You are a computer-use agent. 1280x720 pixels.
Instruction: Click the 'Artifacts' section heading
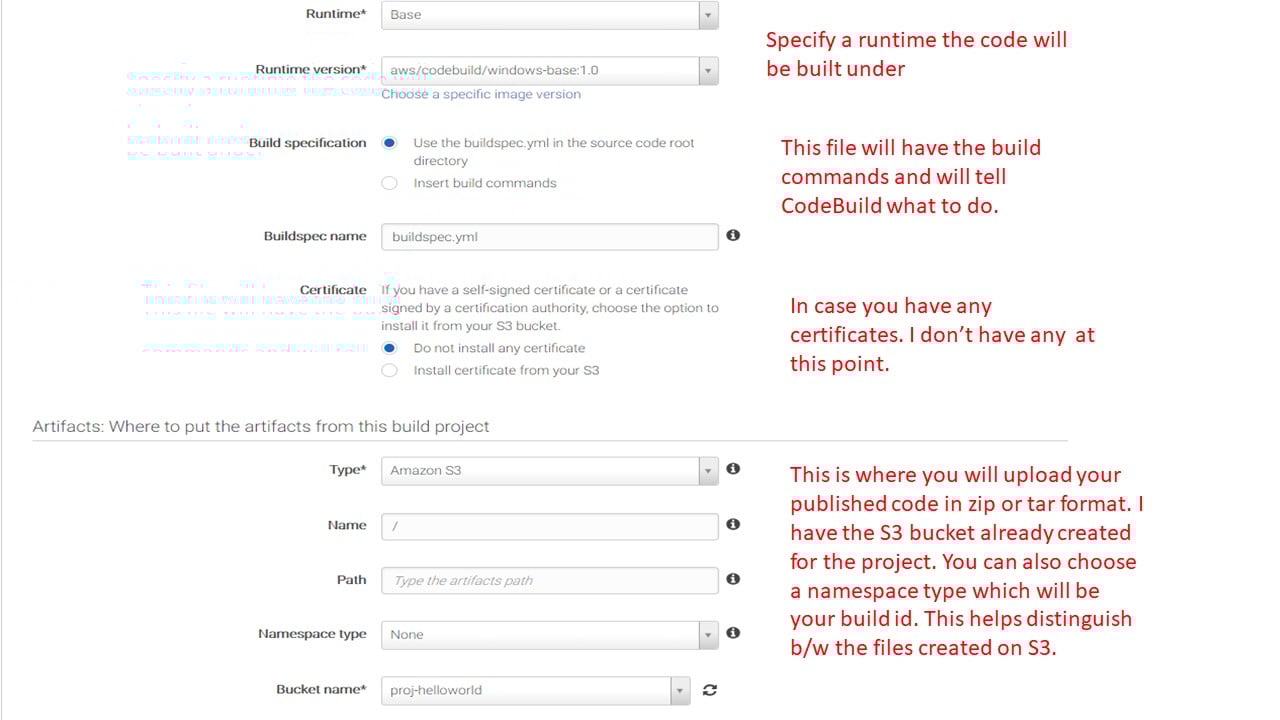261,426
